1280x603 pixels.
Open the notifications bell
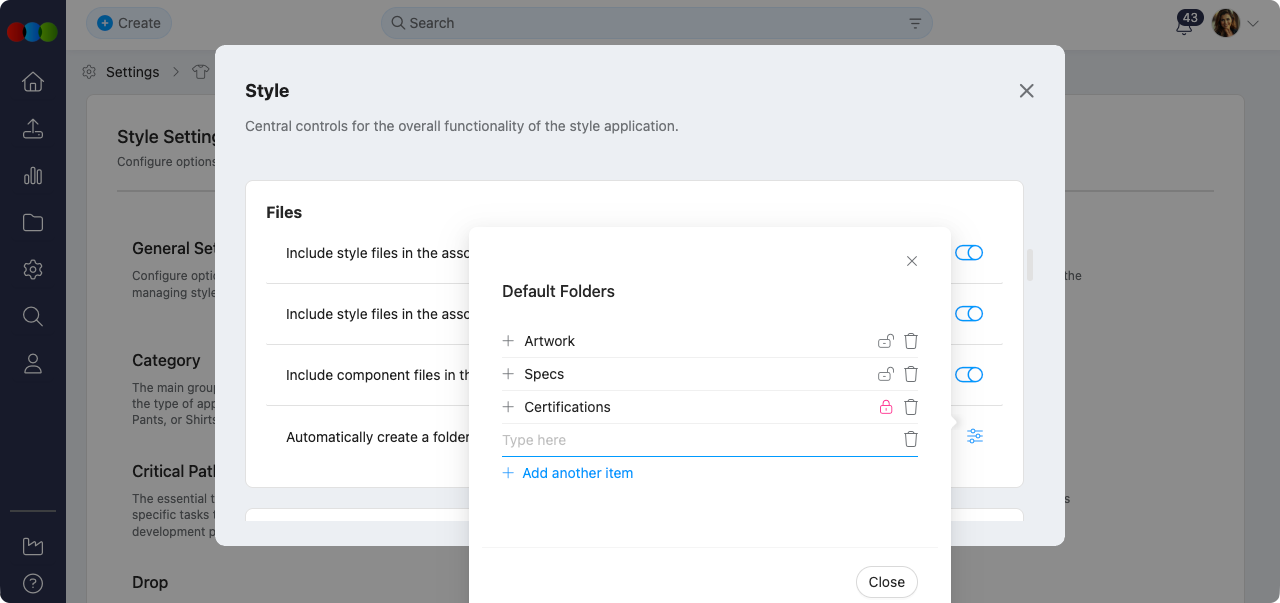point(1184,25)
